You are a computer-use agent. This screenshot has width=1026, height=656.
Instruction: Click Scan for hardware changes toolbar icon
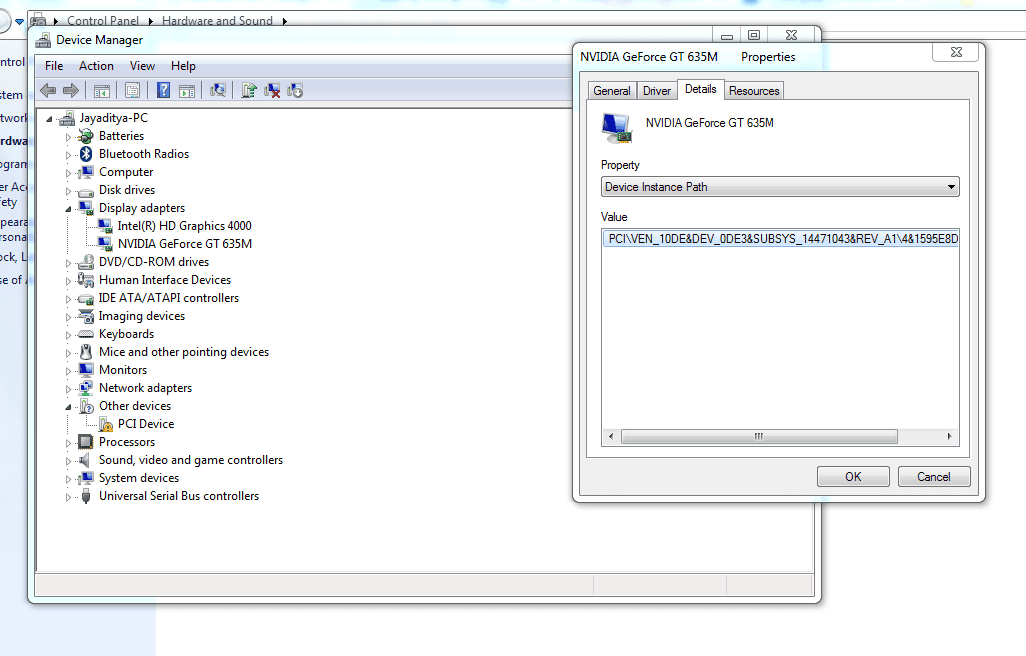(217, 91)
